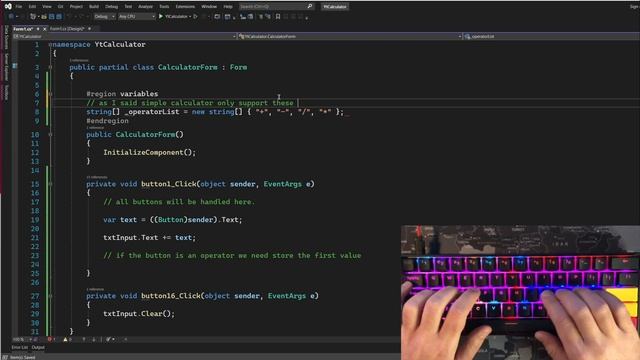Click the toolbar overflow options arrow
640x360 pixels.
[x=307, y=18]
